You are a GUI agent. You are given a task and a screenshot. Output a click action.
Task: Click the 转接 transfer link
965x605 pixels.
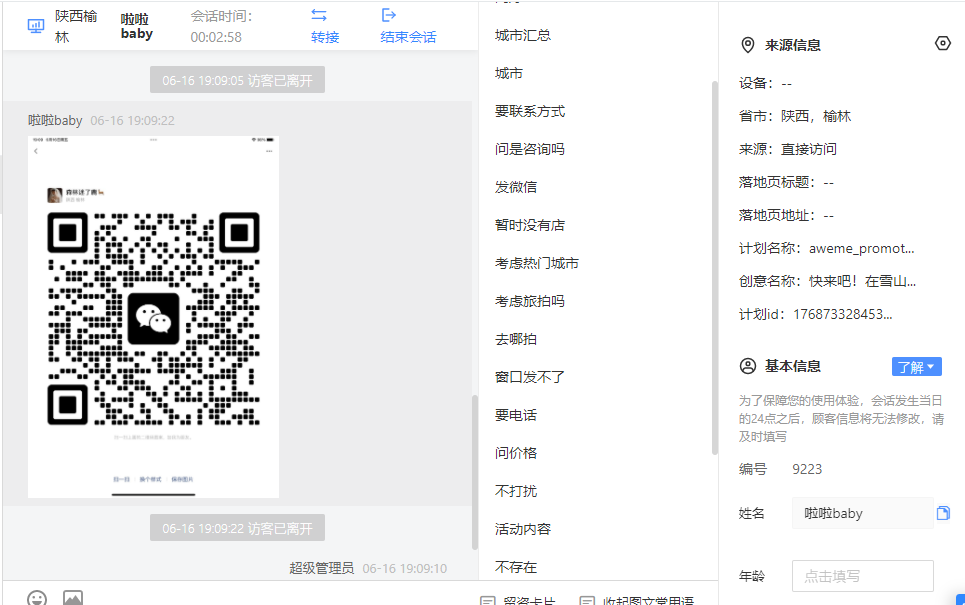[325, 37]
